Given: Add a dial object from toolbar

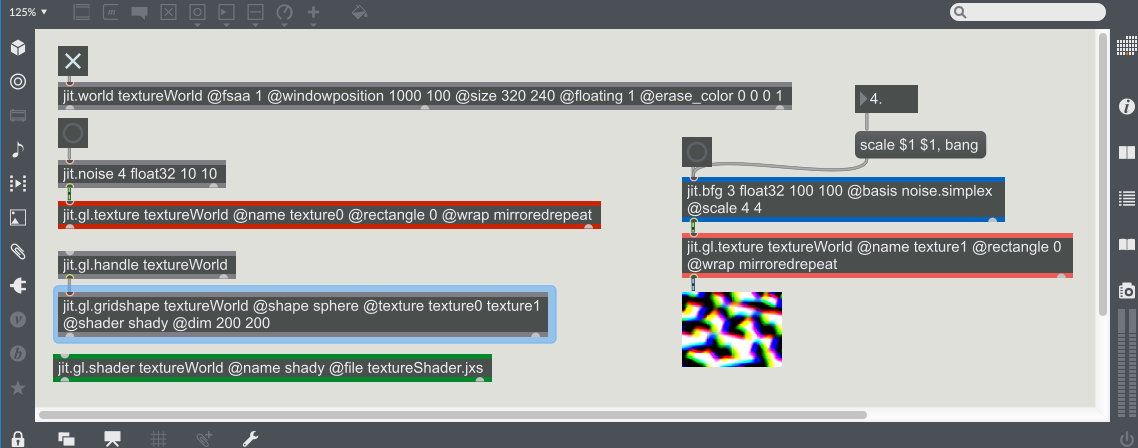Looking at the screenshot, I should point(284,12).
